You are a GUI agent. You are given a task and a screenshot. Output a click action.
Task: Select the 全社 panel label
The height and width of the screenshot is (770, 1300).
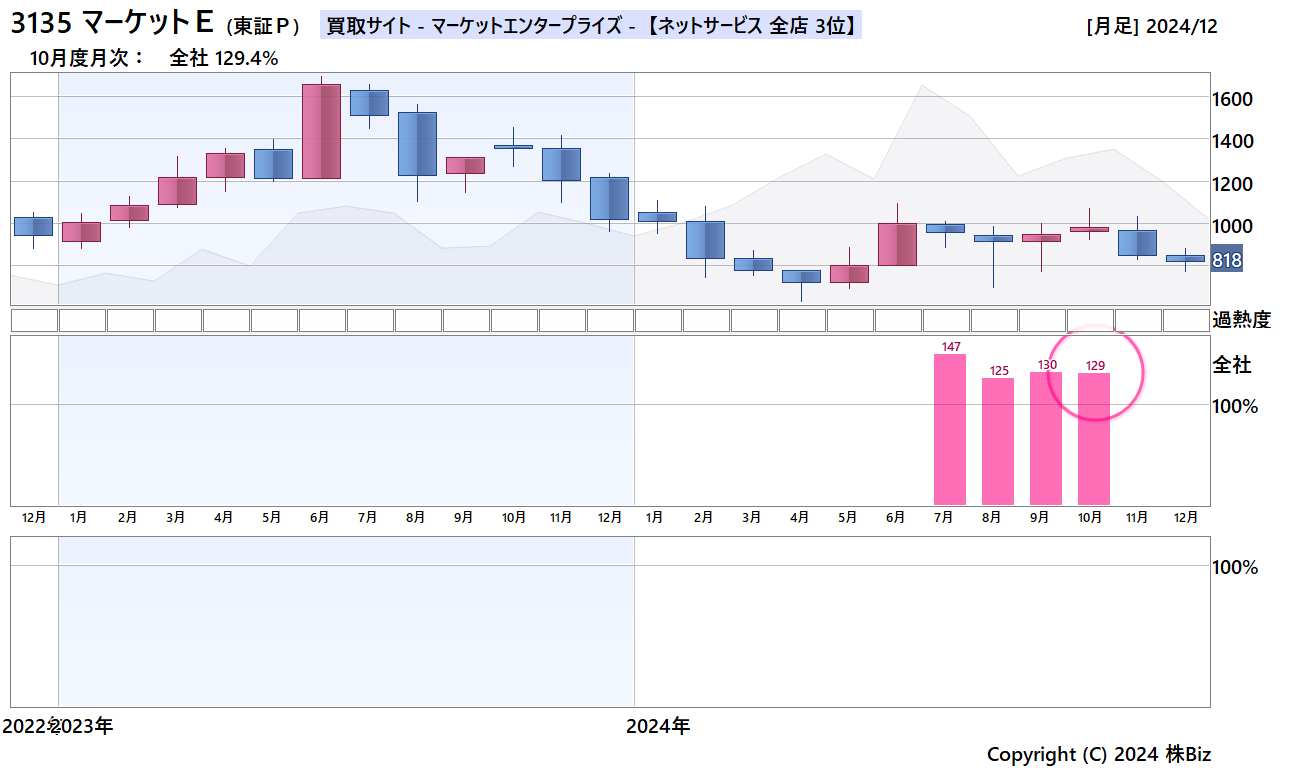point(1232,365)
